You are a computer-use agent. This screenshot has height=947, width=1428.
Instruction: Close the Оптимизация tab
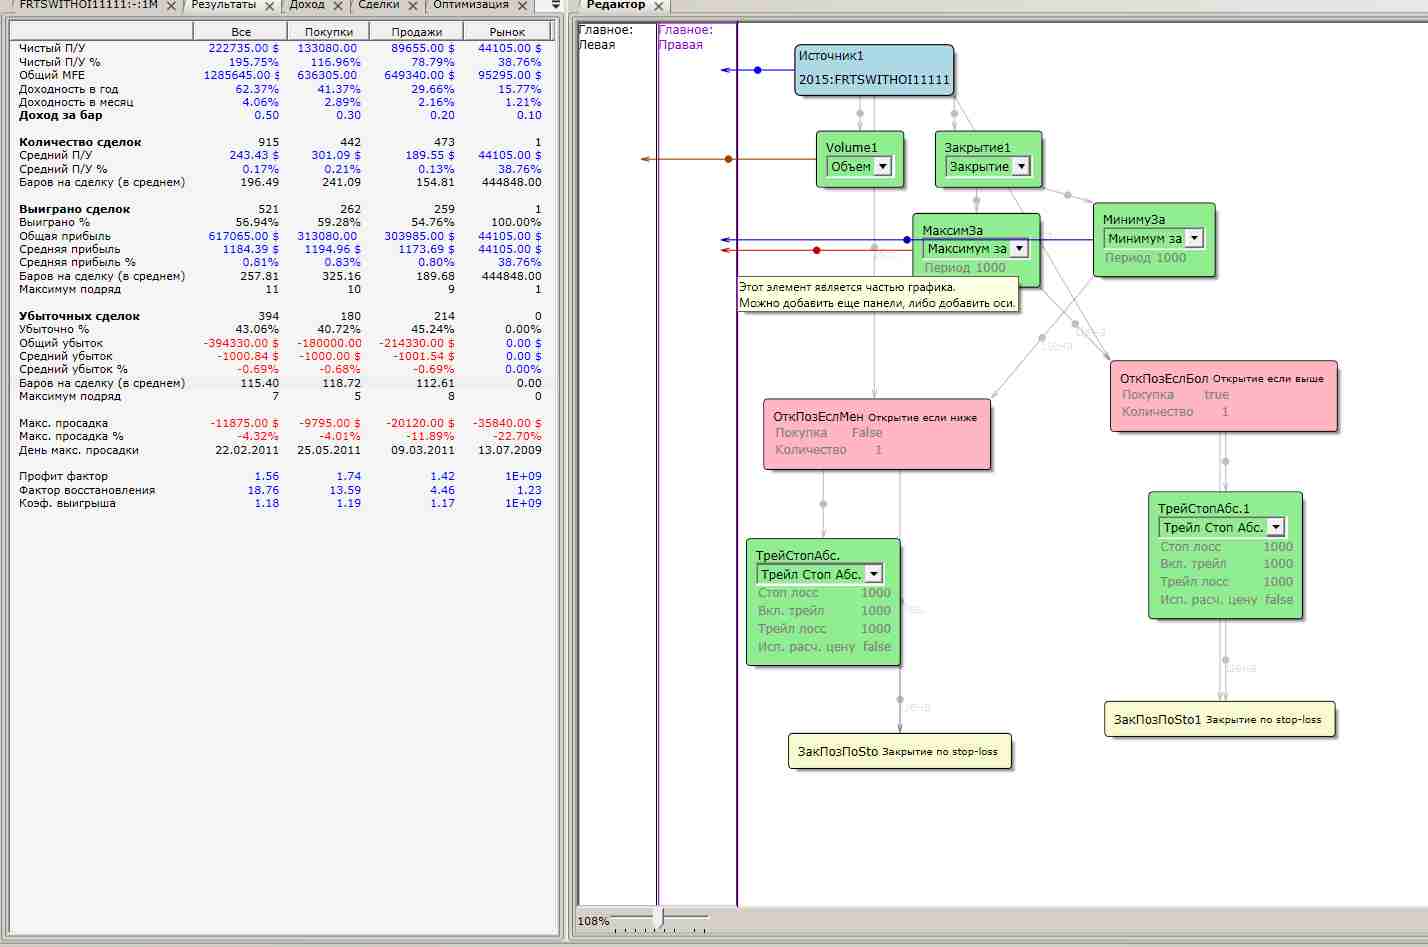[522, 6]
